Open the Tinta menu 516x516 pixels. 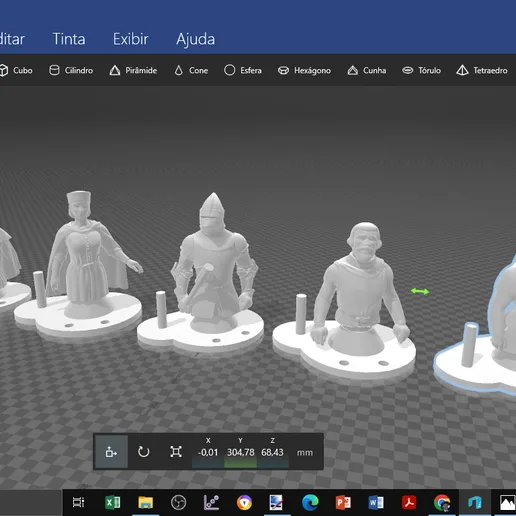(69, 39)
